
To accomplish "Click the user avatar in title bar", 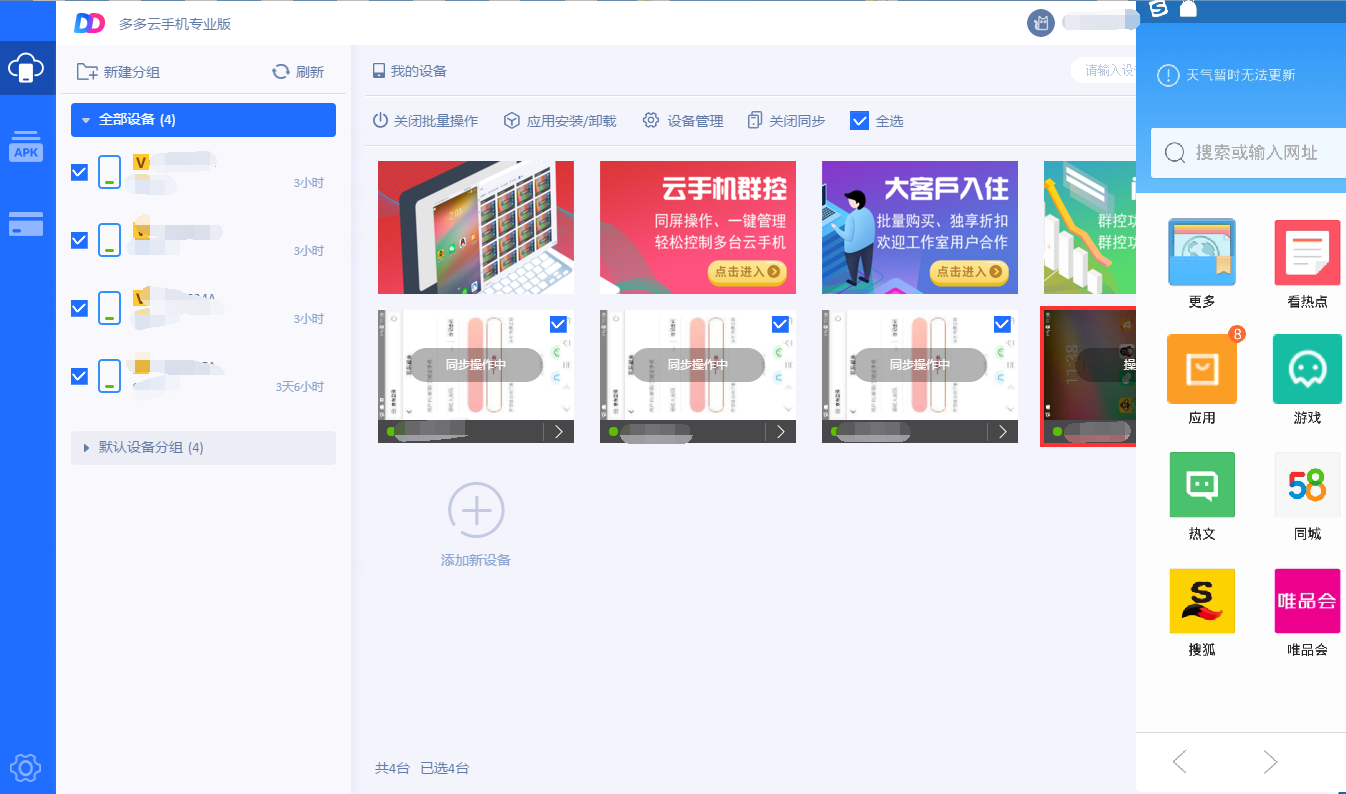I will [x=1041, y=23].
